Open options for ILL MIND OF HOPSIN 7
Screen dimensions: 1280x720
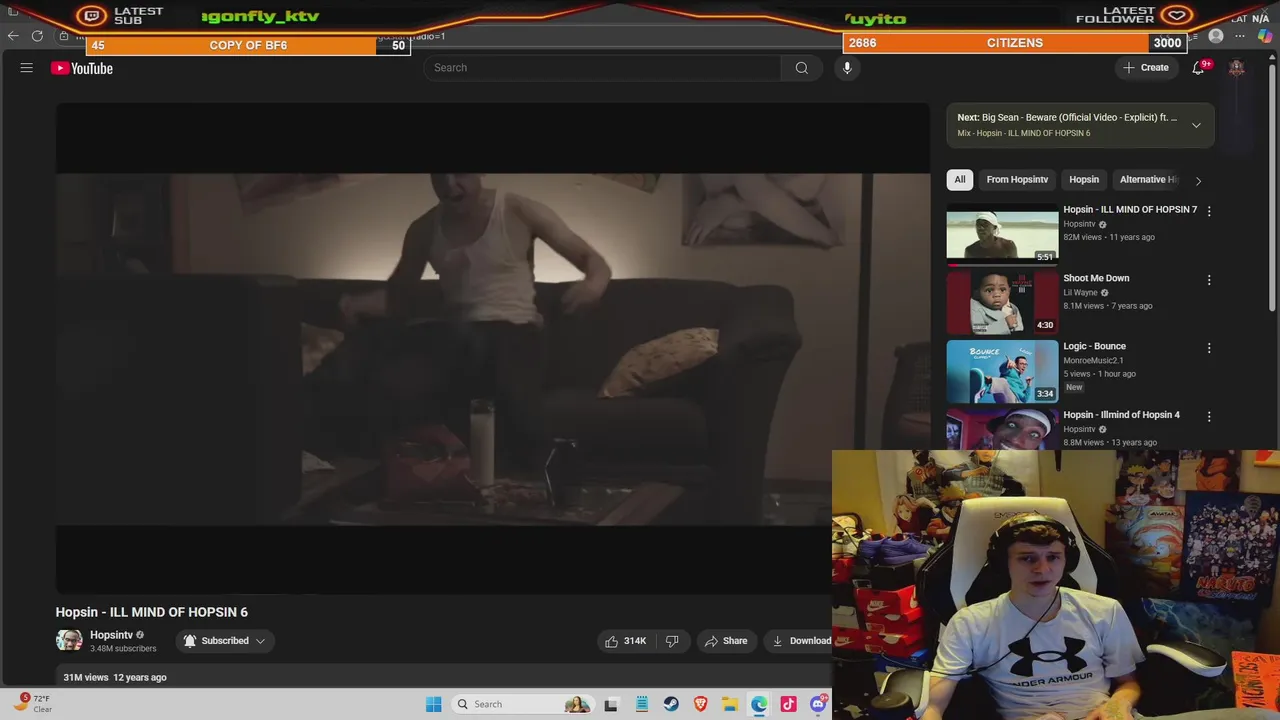coord(1209,211)
